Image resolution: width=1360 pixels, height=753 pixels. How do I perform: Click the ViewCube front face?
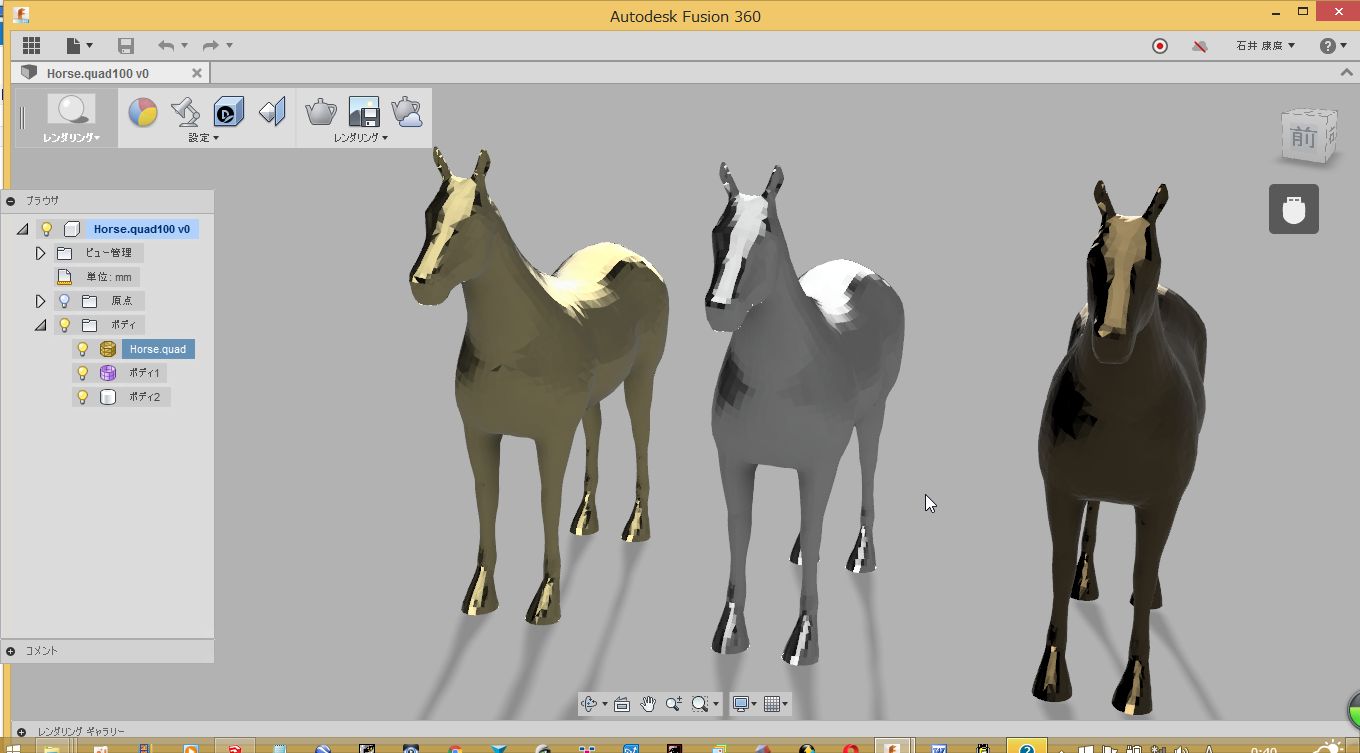[x=1305, y=137]
